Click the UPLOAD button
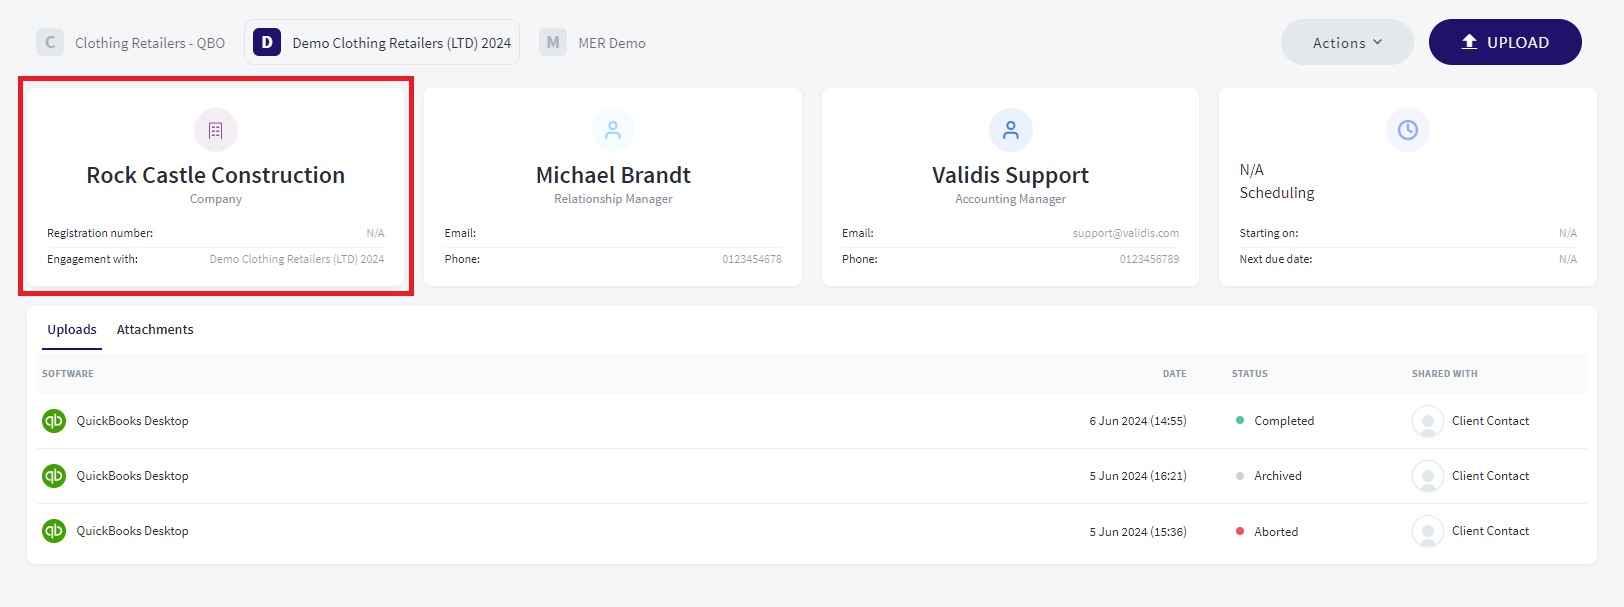 tap(1505, 42)
